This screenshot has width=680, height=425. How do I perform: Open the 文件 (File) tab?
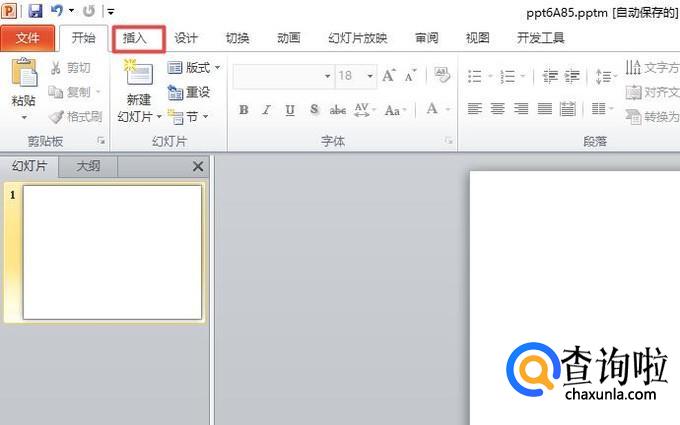tap(27, 38)
